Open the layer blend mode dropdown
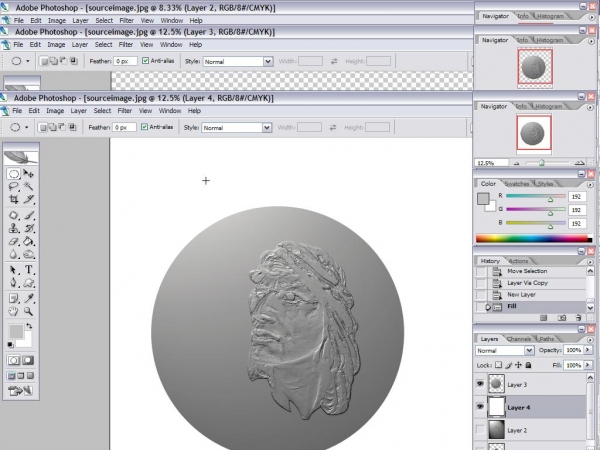The width and height of the screenshot is (600, 450). [x=529, y=351]
